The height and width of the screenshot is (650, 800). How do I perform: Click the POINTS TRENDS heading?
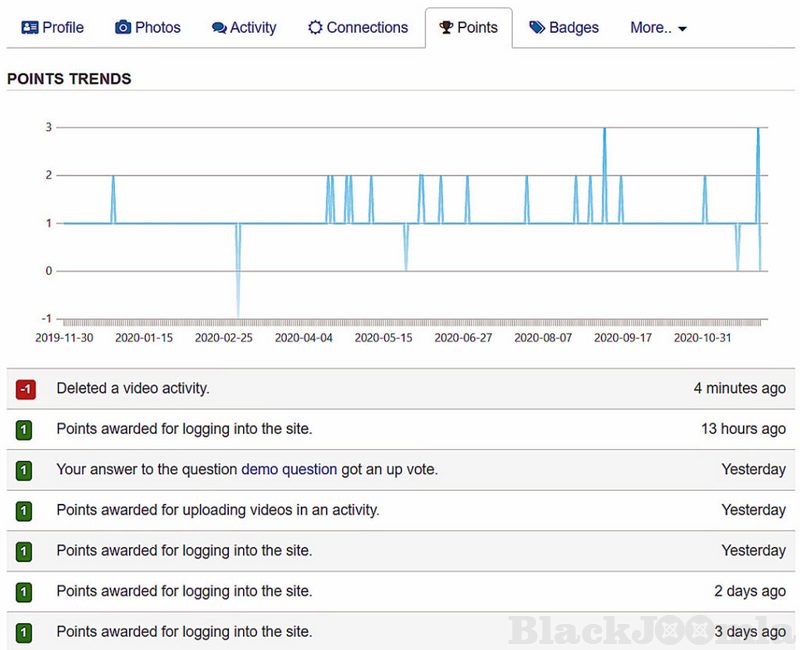tap(69, 79)
